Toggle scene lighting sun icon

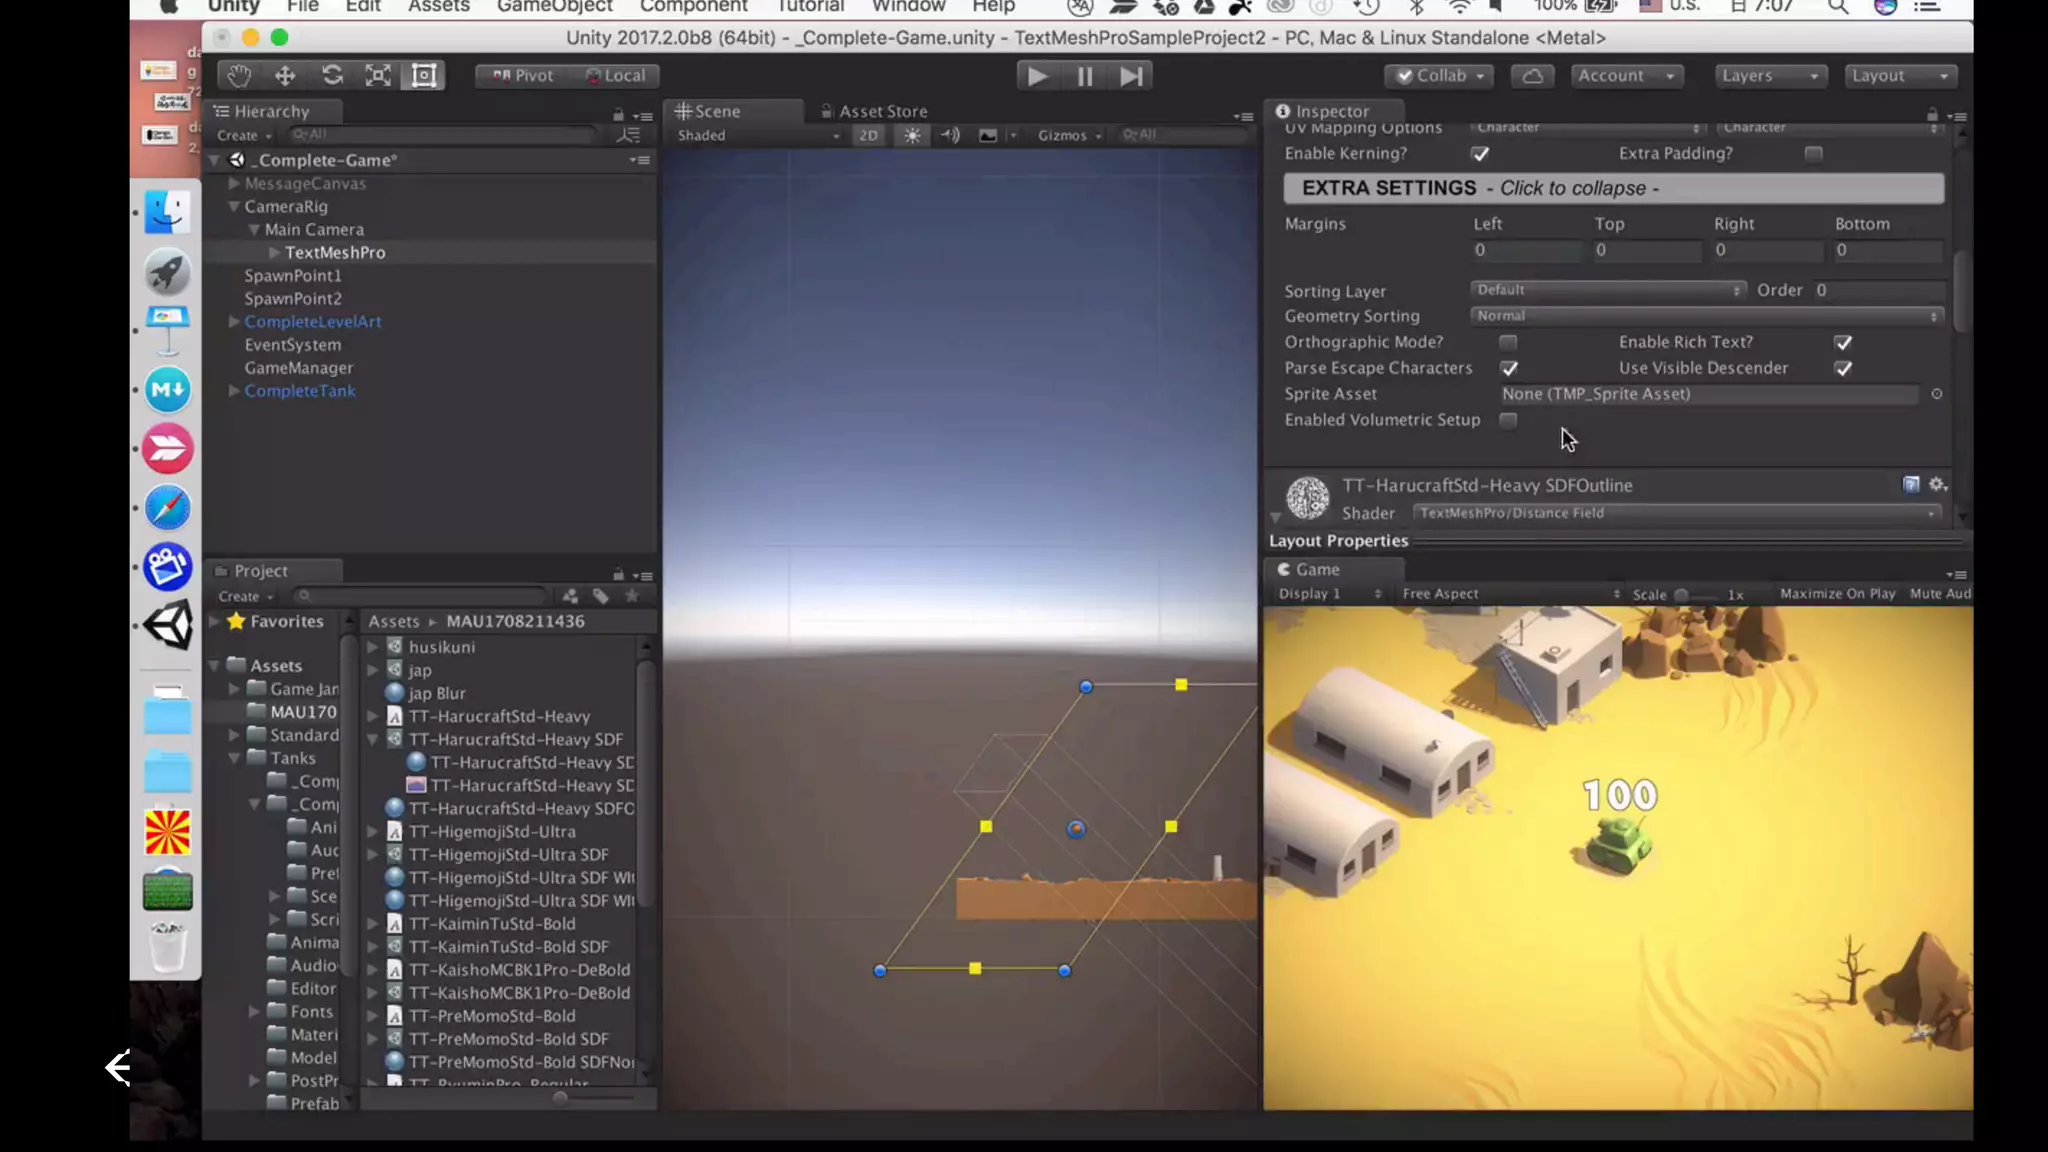pos(912,135)
